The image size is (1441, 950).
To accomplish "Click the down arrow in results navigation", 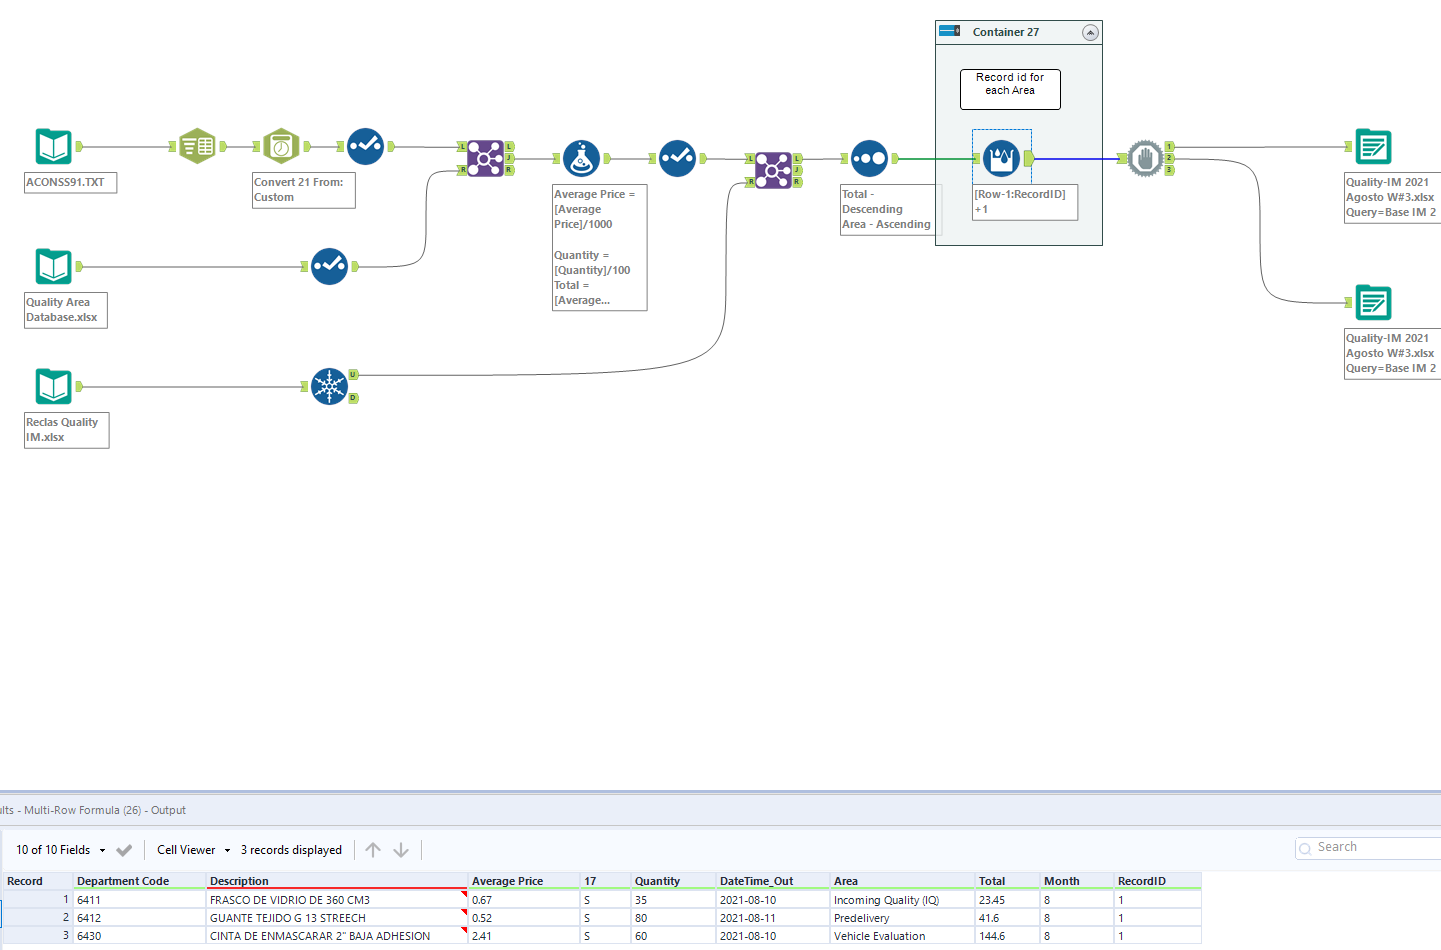I will (x=400, y=850).
